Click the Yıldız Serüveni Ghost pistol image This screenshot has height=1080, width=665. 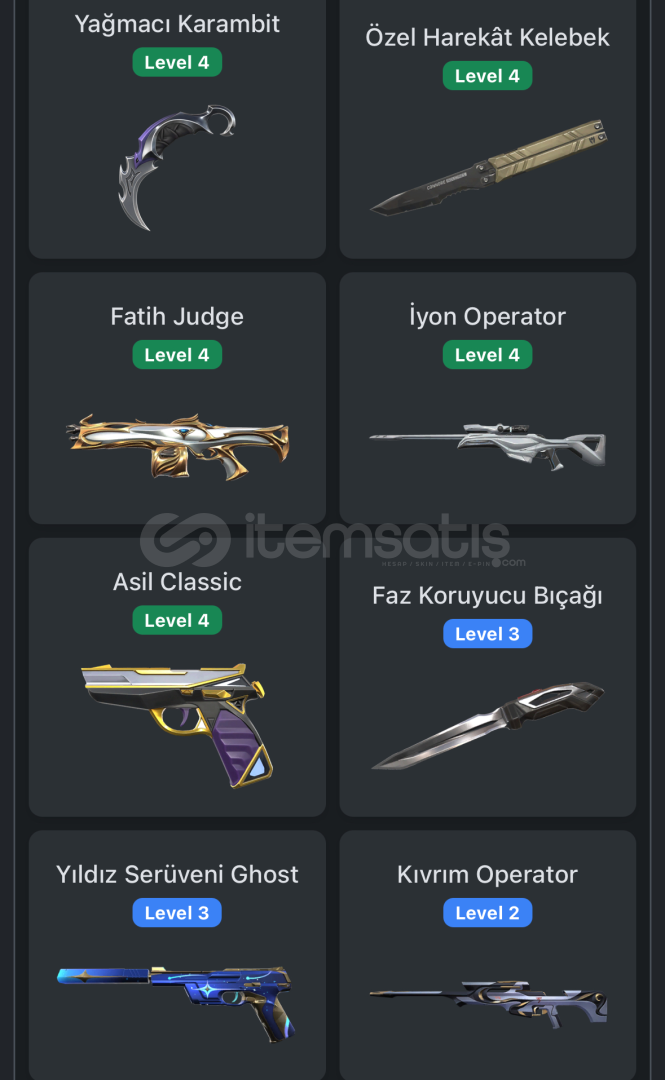click(x=177, y=1004)
